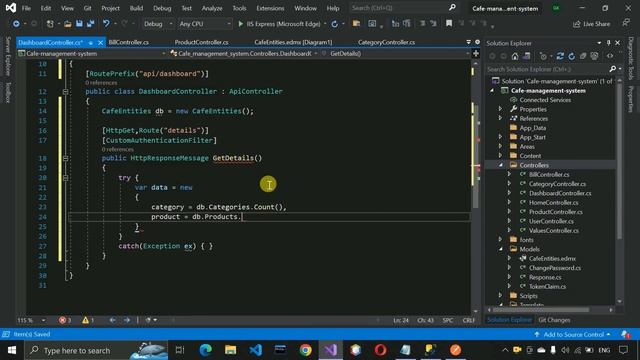Click the errors count indicator in editor footer
Image resolution: width=640 pixels, height=360 pixels.
tap(65, 320)
